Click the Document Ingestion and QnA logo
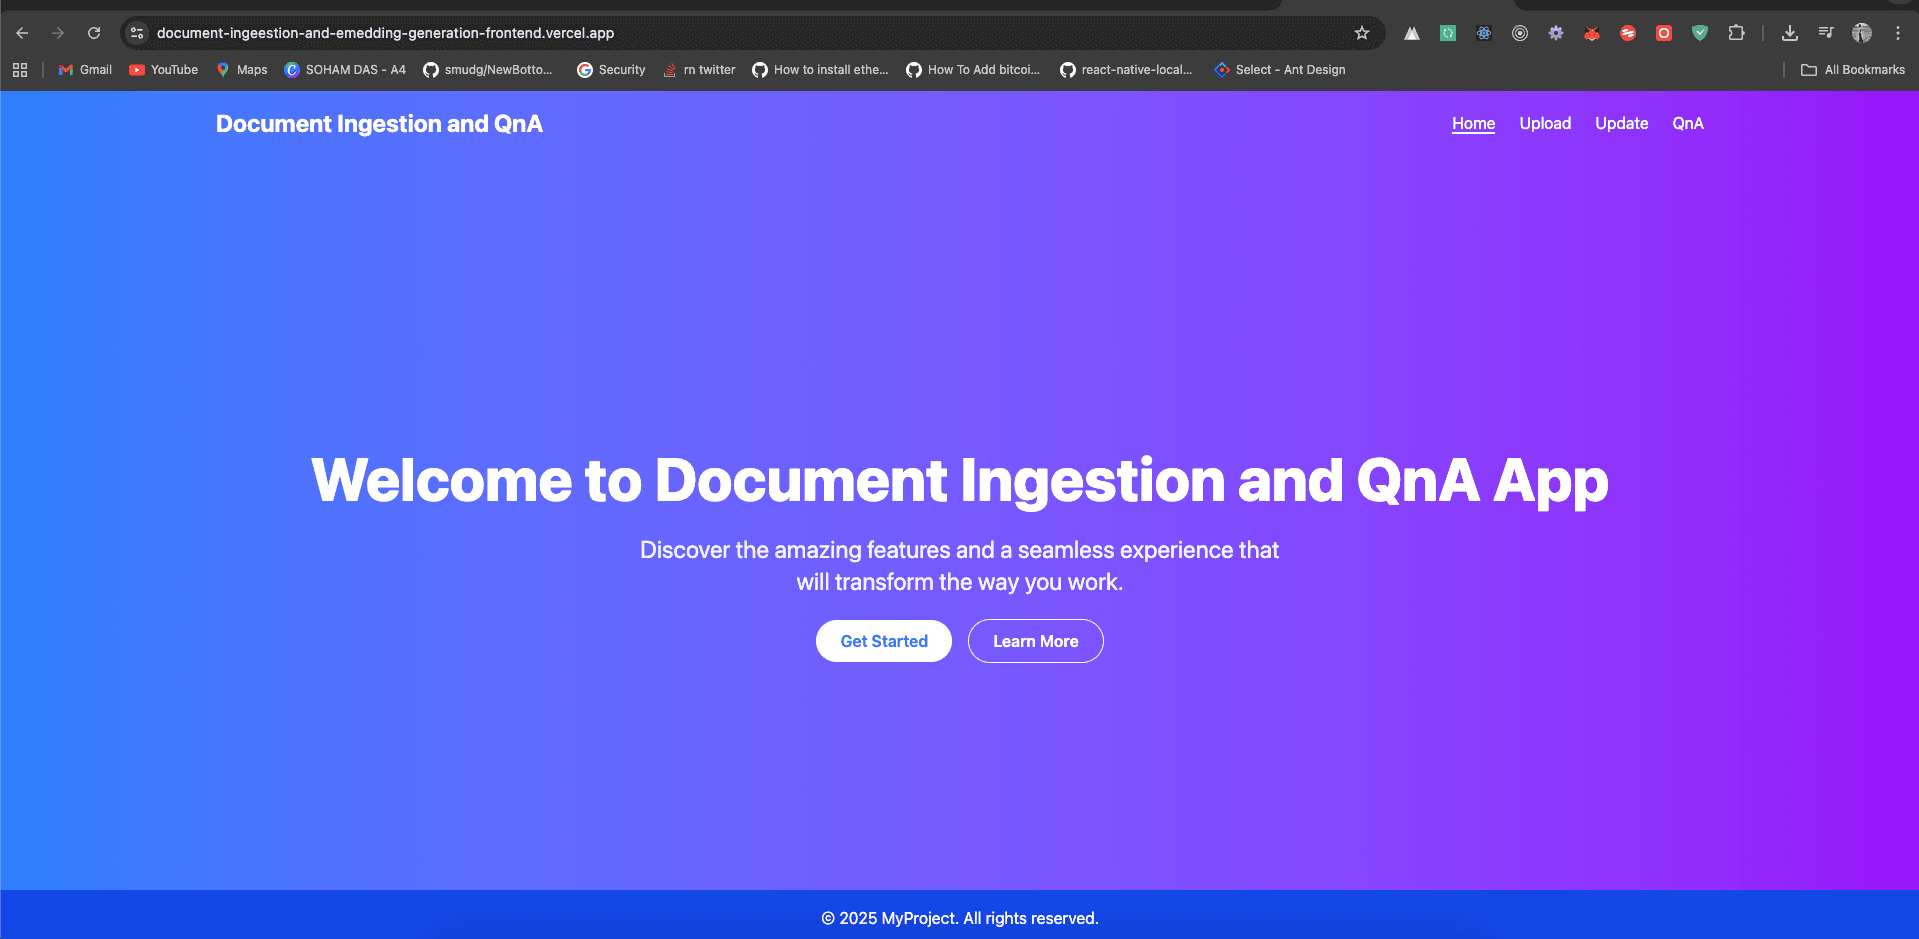The image size is (1919, 939). 379,124
